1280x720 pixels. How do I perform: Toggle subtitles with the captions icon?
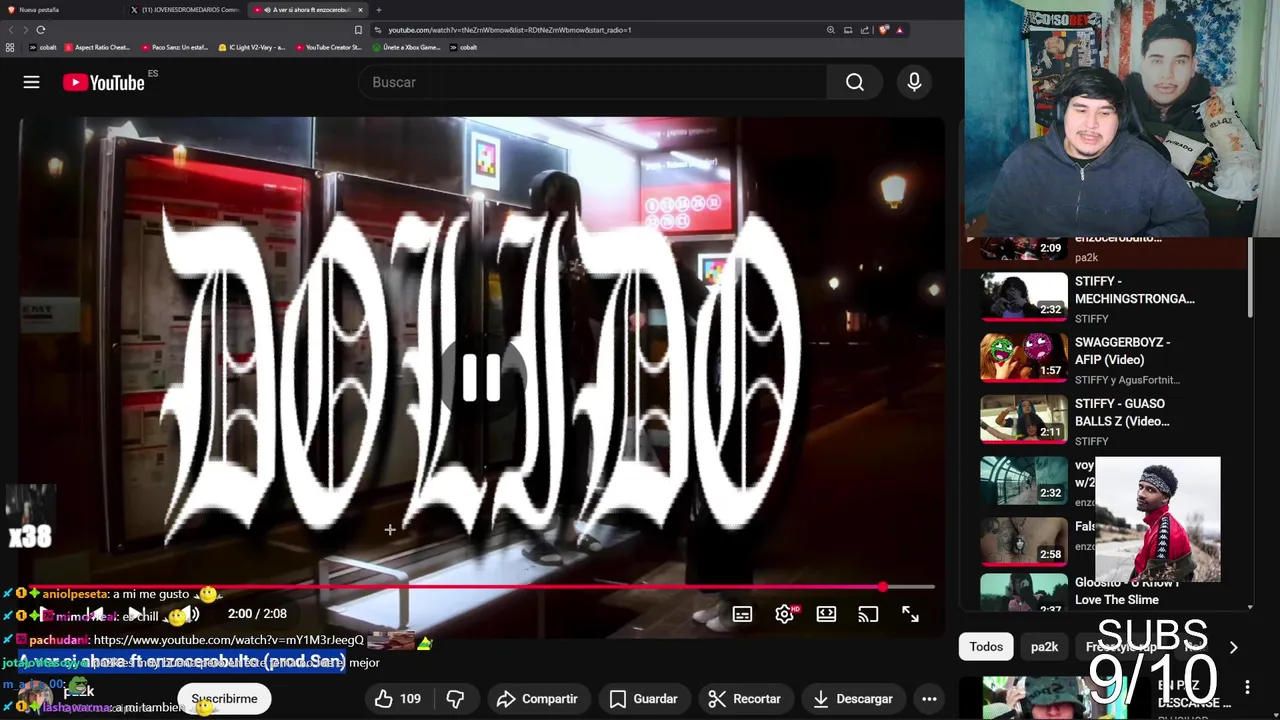(x=742, y=614)
